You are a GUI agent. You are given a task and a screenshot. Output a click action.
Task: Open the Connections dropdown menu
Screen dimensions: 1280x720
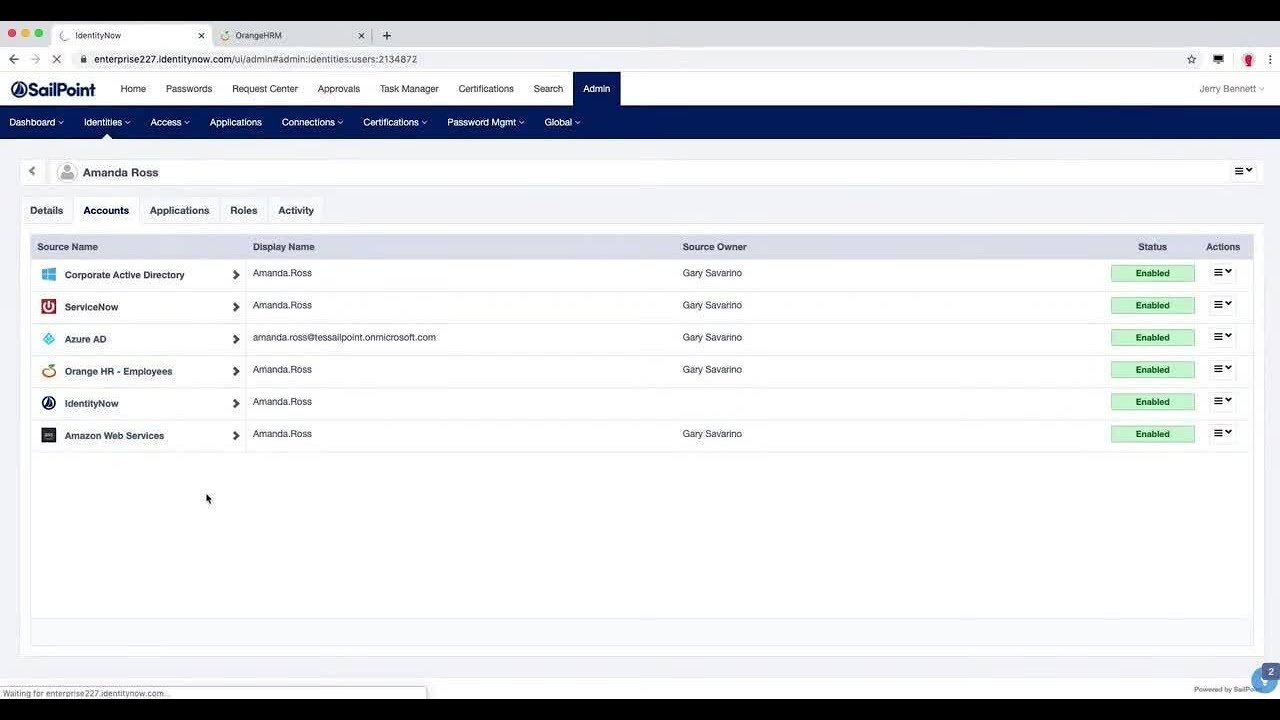click(312, 122)
